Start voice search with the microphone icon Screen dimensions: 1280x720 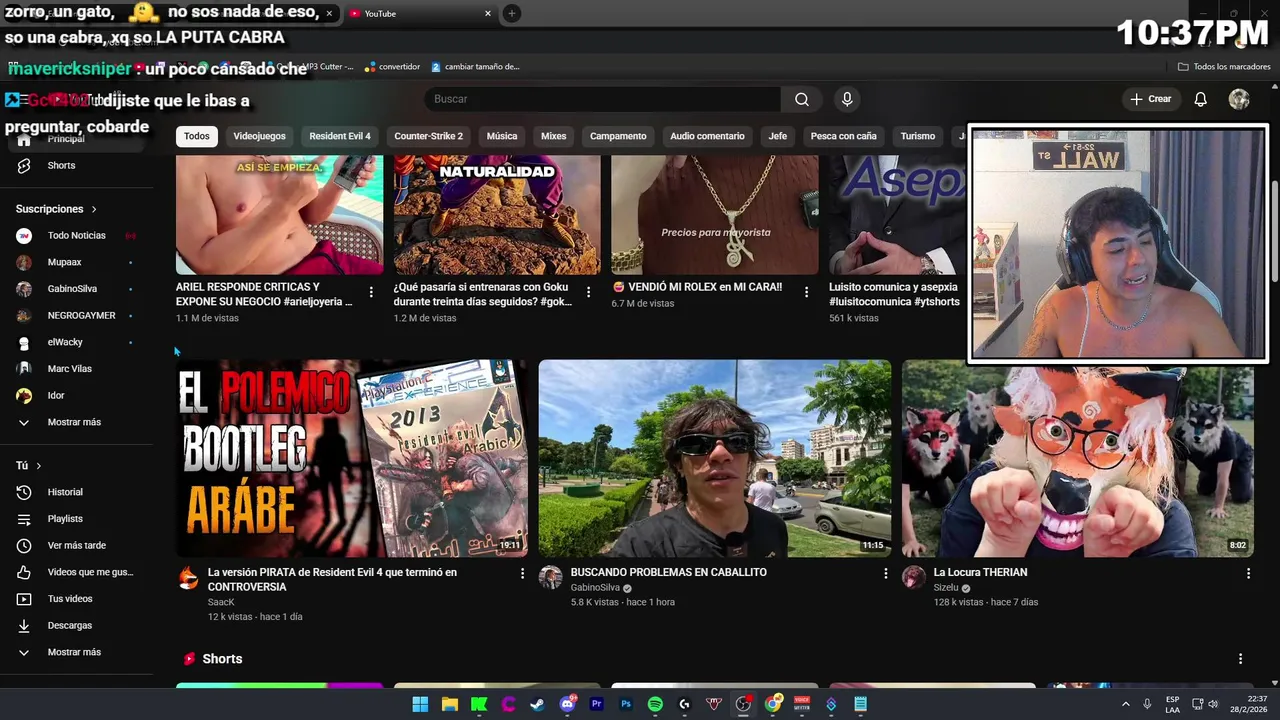point(847,99)
